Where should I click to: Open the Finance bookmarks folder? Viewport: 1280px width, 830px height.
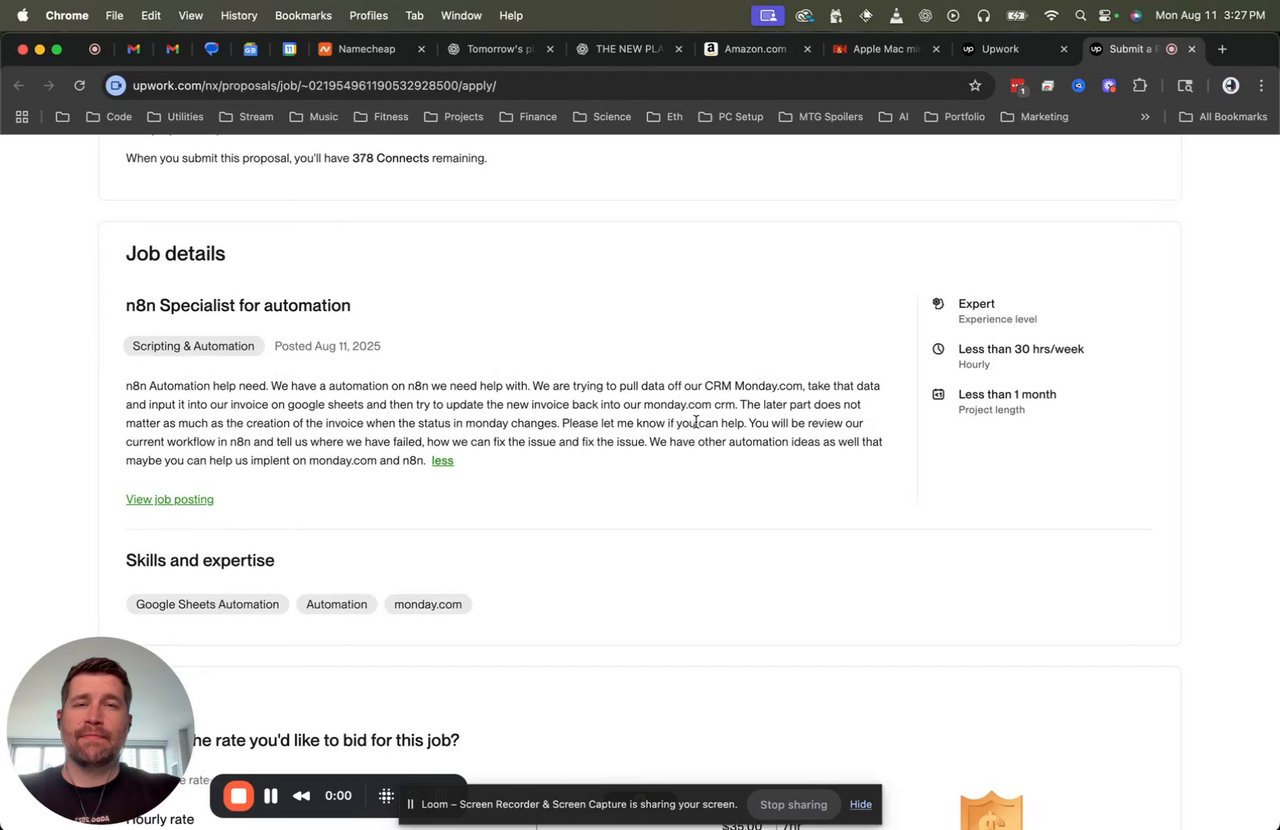528,117
